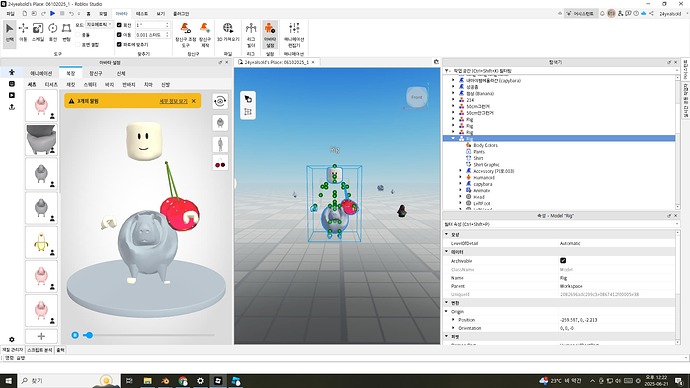Expand the Position property row
Viewport: 690px width, 388px height.
453,320
